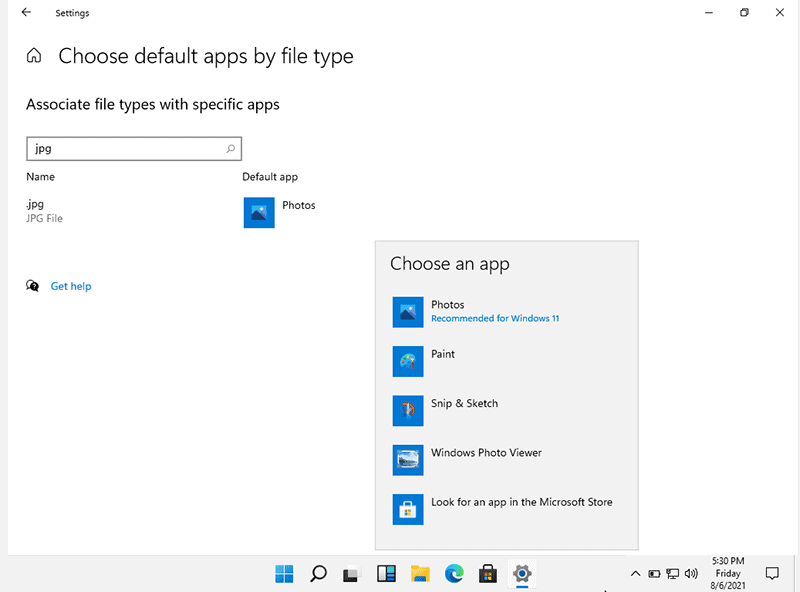This screenshot has width=800, height=592.
Task: Click the battery tray icon
Action: click(654, 574)
